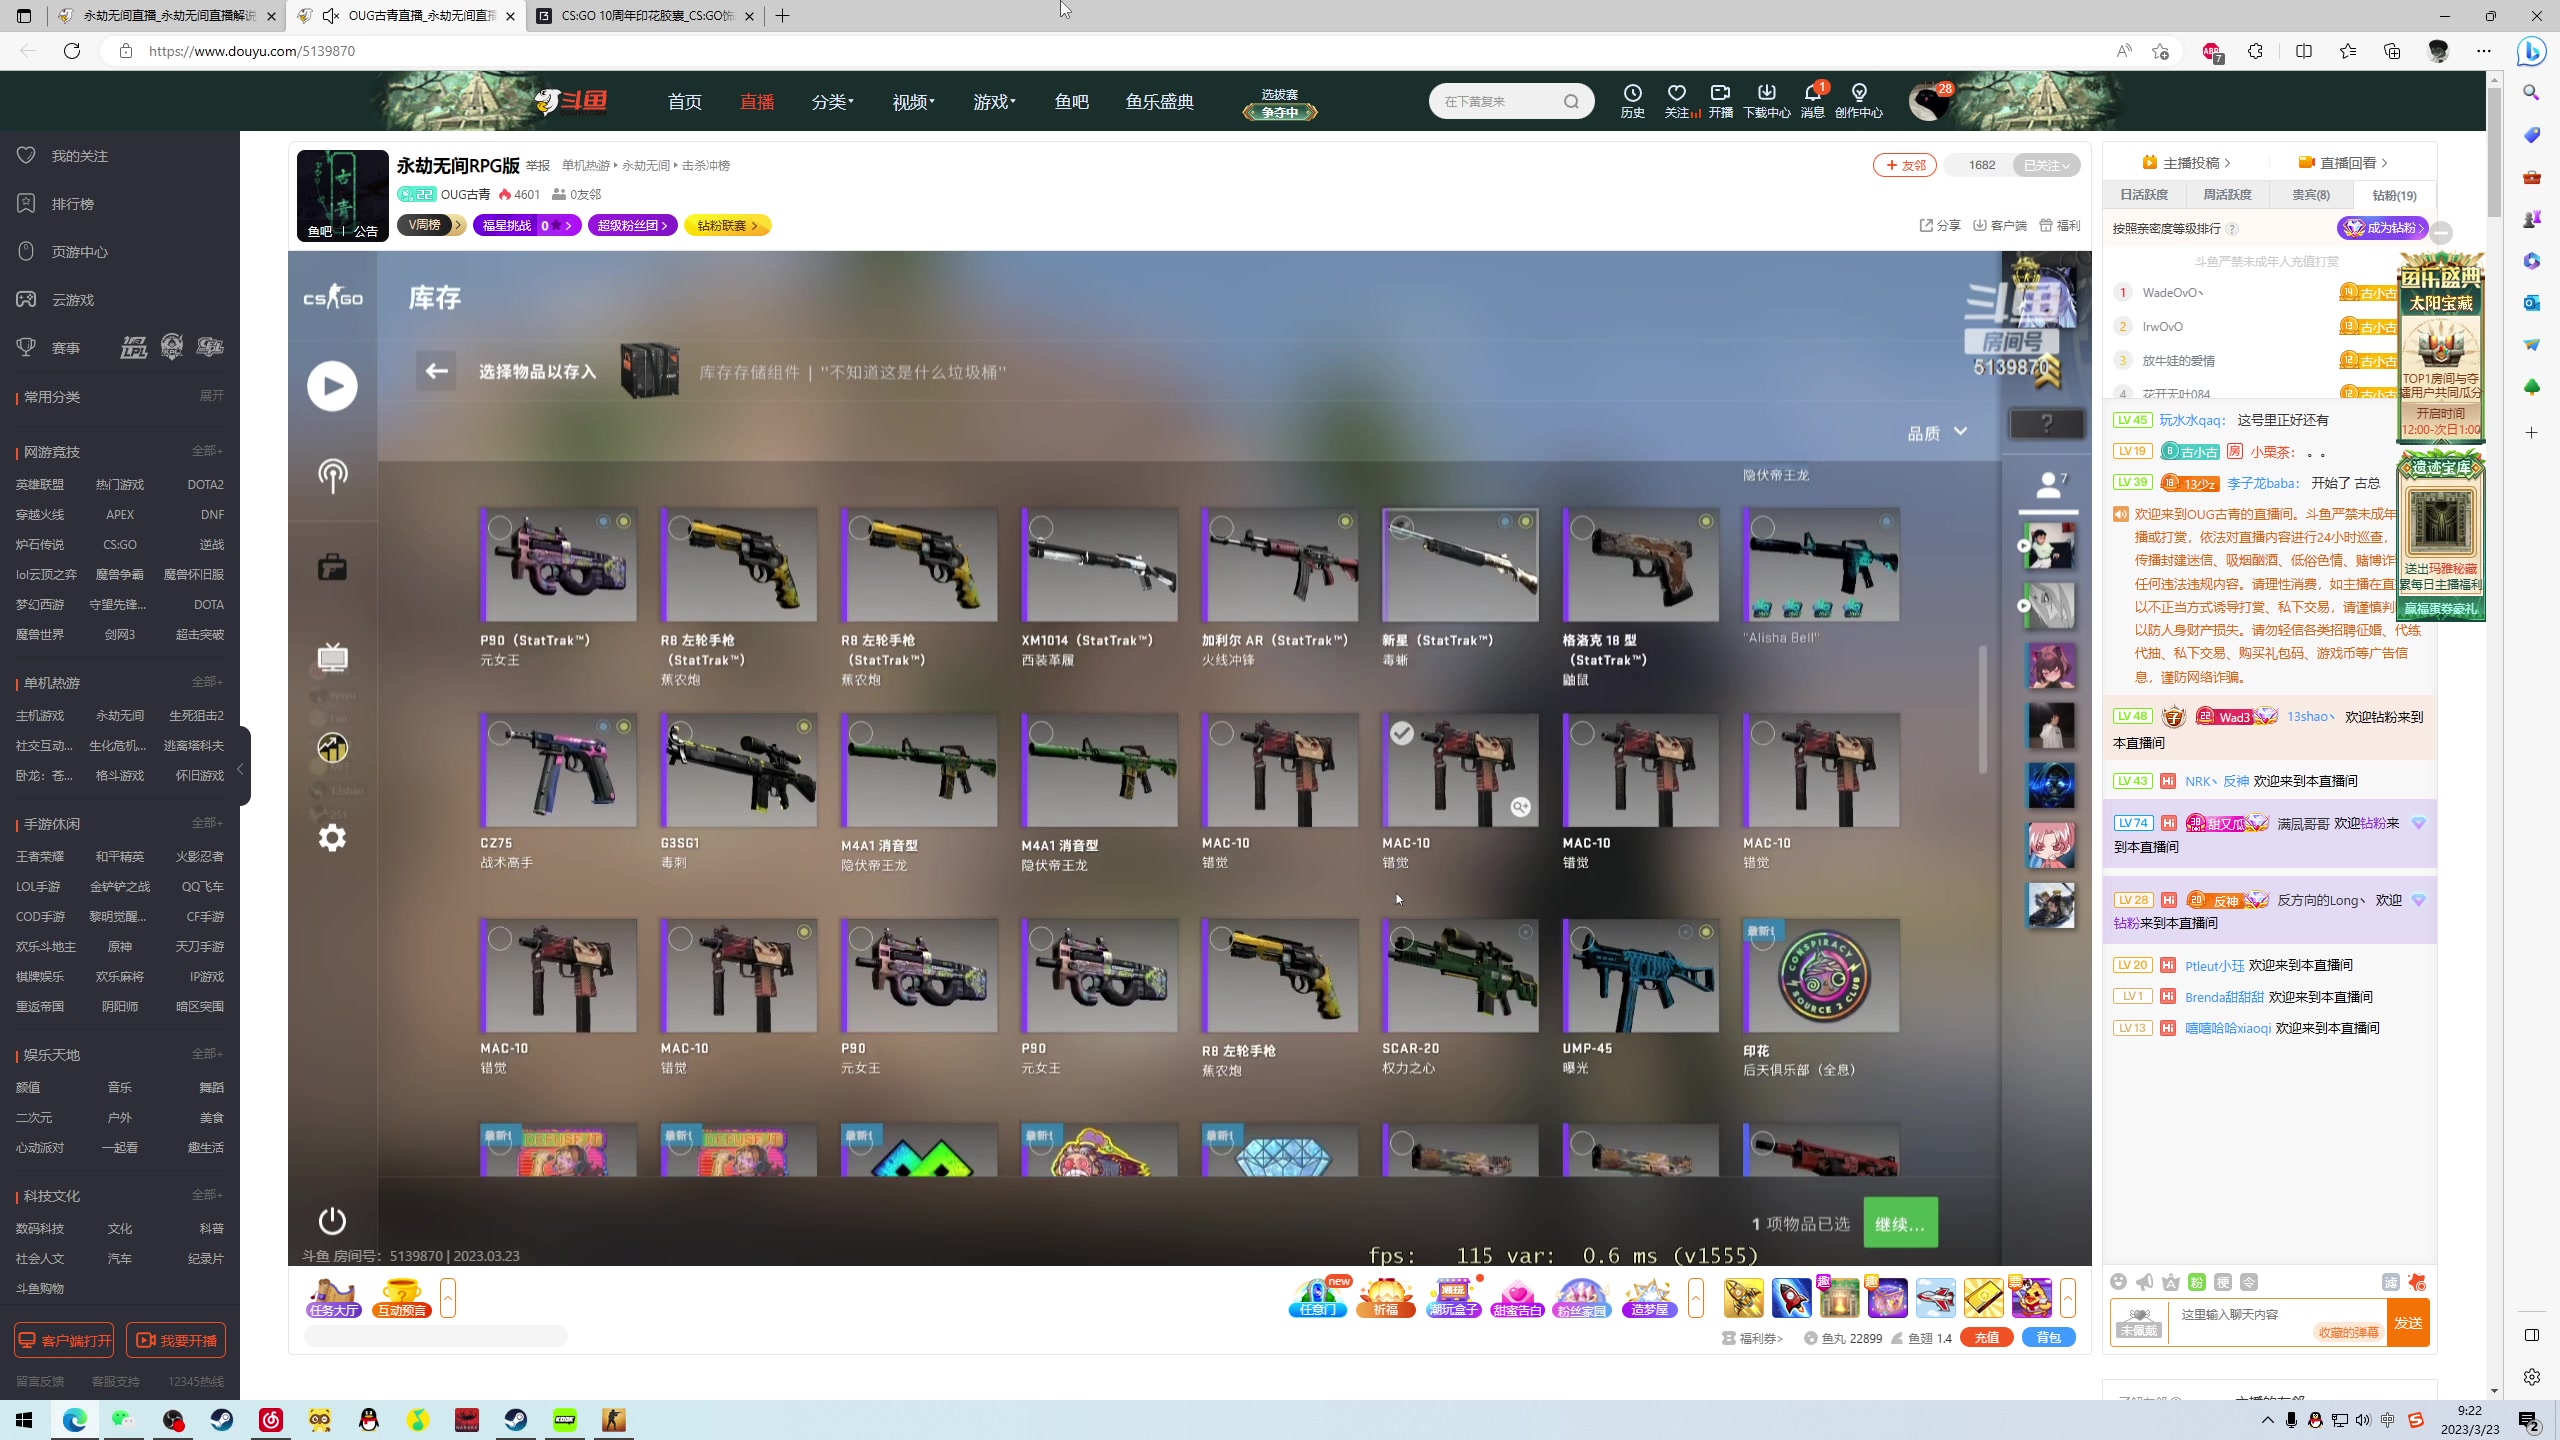Open the Steam icon in the taskbar
This screenshot has width=2560, height=1440.
[x=222, y=1420]
